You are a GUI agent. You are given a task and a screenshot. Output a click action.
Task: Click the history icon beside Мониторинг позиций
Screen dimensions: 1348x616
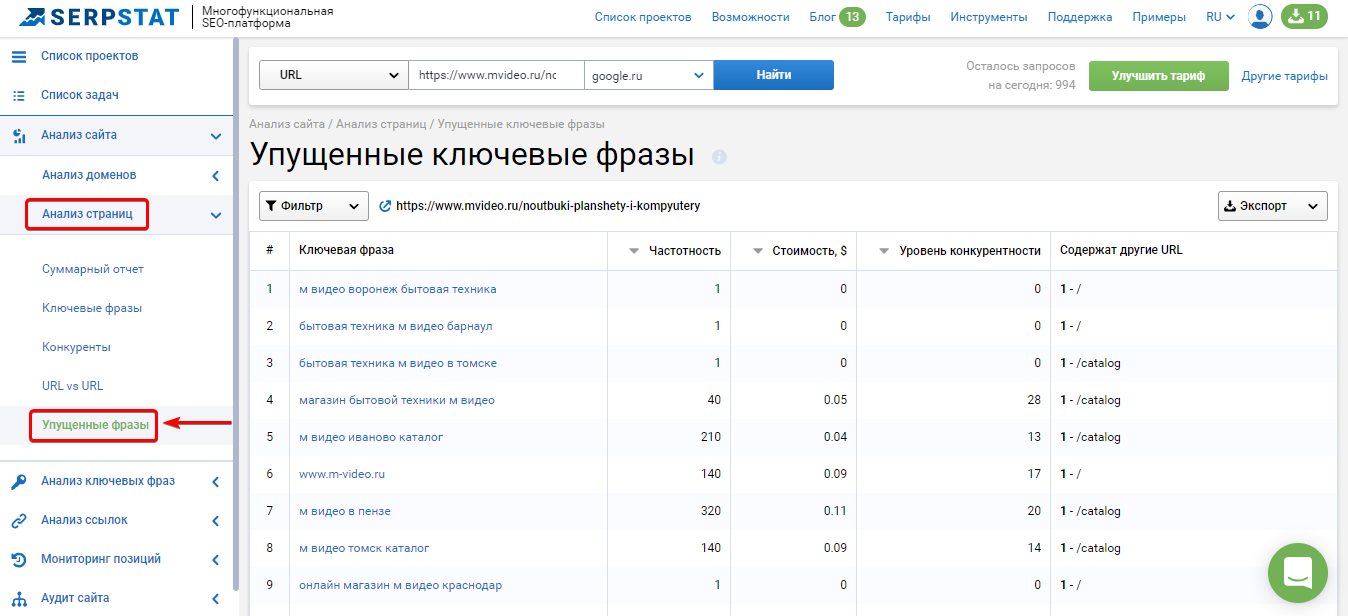pos(18,560)
